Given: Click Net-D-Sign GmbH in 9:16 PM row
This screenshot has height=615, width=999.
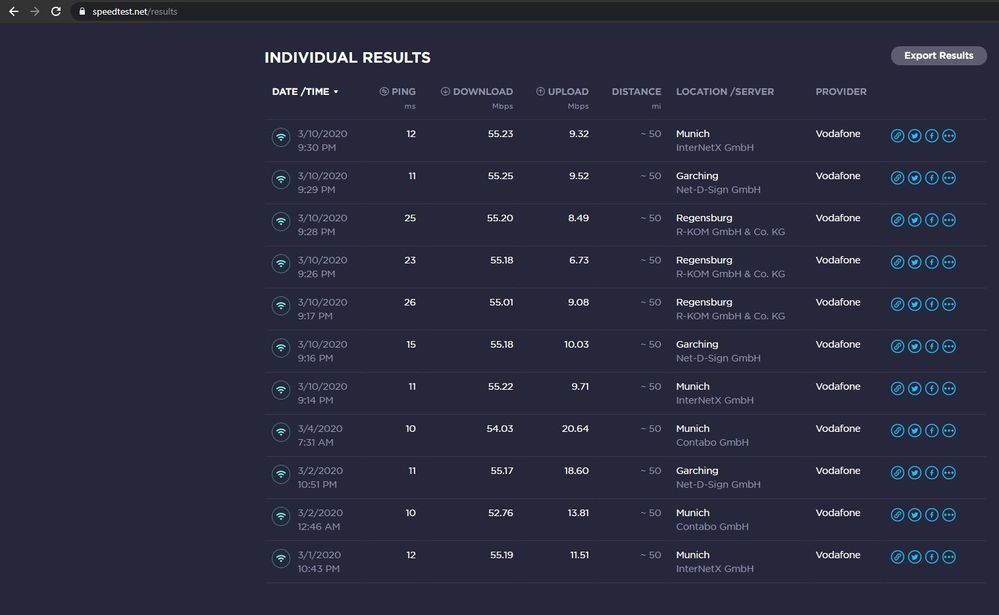Looking at the screenshot, I should pos(718,358).
